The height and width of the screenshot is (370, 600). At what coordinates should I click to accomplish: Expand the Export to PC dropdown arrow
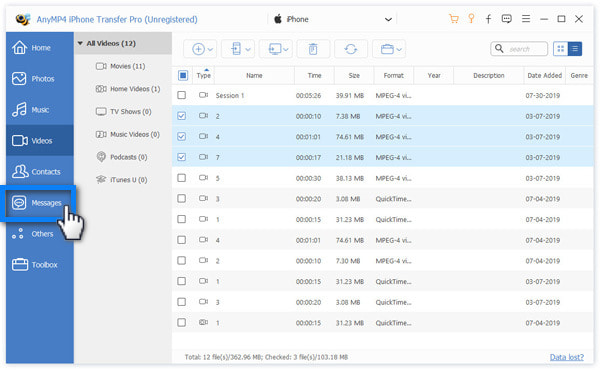(x=285, y=49)
